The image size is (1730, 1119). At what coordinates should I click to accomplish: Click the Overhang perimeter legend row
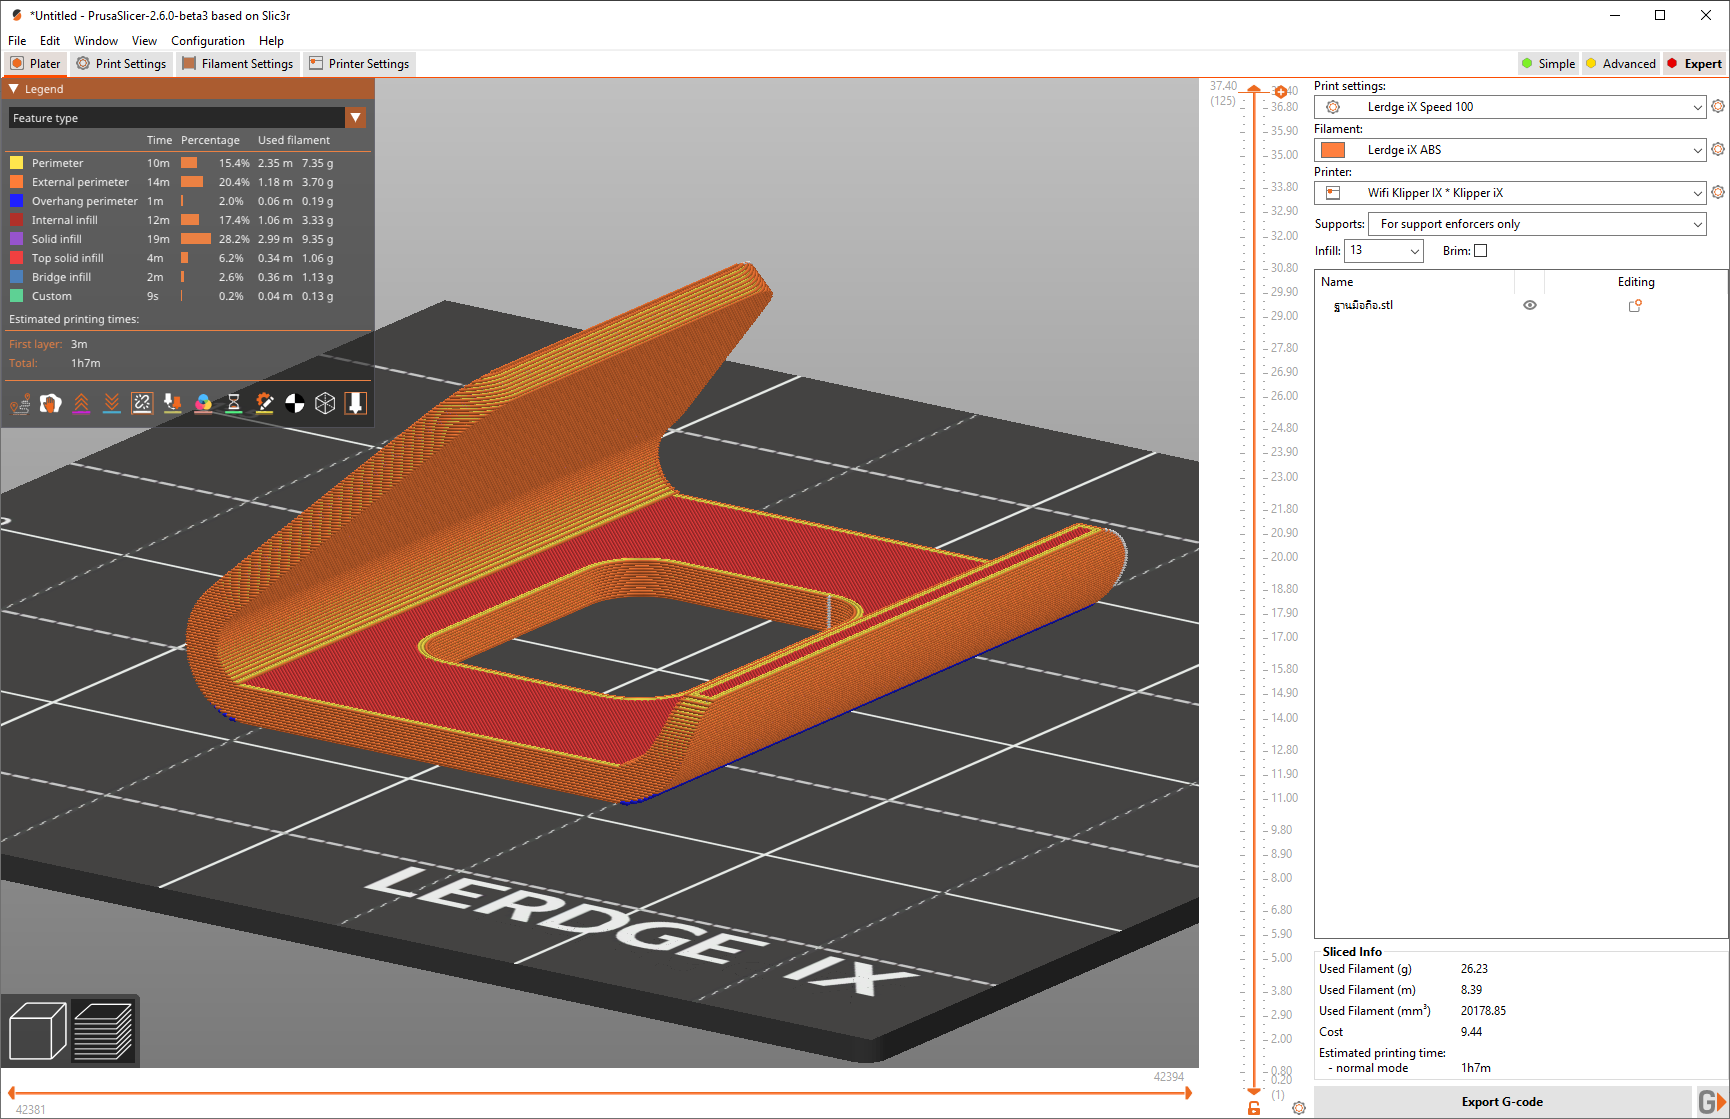[x=187, y=201]
